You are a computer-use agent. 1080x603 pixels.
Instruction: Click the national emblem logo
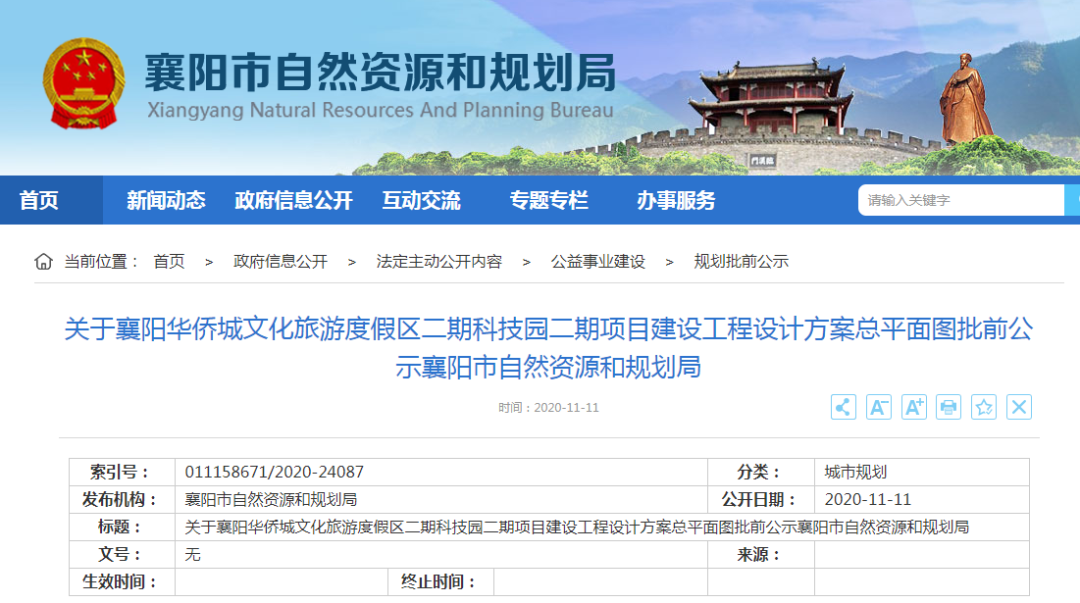pyautogui.click(x=84, y=83)
